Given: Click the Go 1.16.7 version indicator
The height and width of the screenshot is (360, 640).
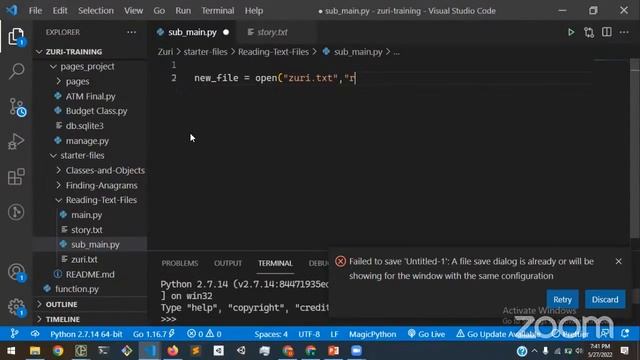Looking at the screenshot, I should [x=153, y=334].
